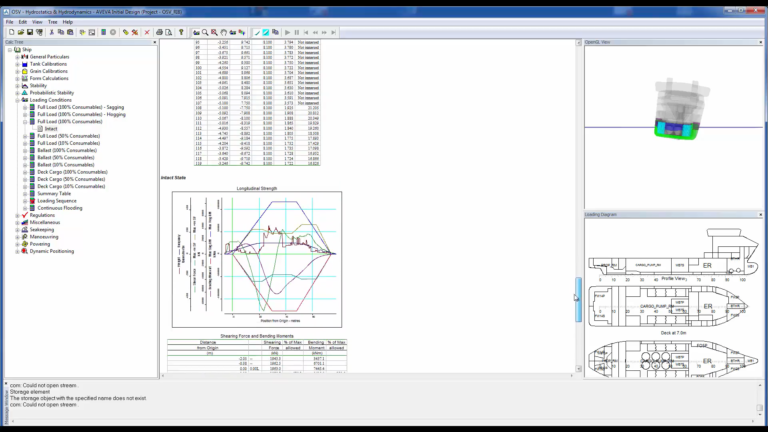This screenshot has width=768, height=432.
Task: Select Full Load (100% Consumables) - Hogging
Action: 81,115
